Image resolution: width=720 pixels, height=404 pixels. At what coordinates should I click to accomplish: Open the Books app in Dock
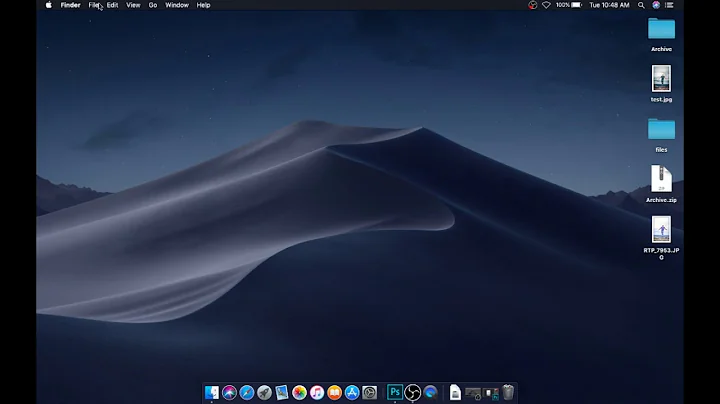coord(334,393)
